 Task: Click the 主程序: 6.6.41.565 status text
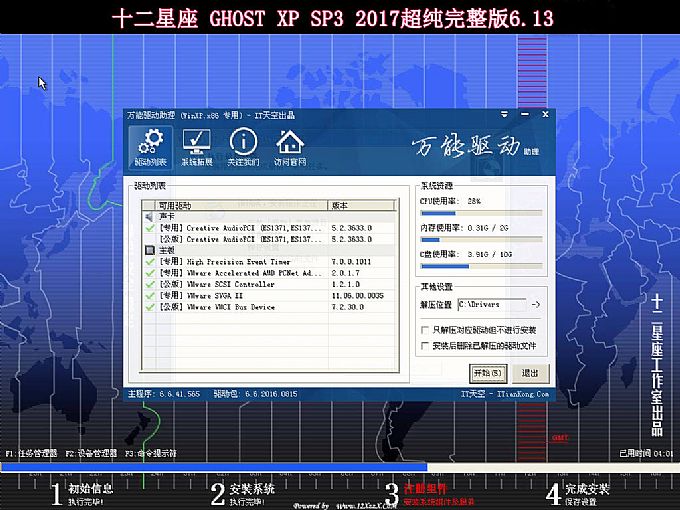pos(164,394)
